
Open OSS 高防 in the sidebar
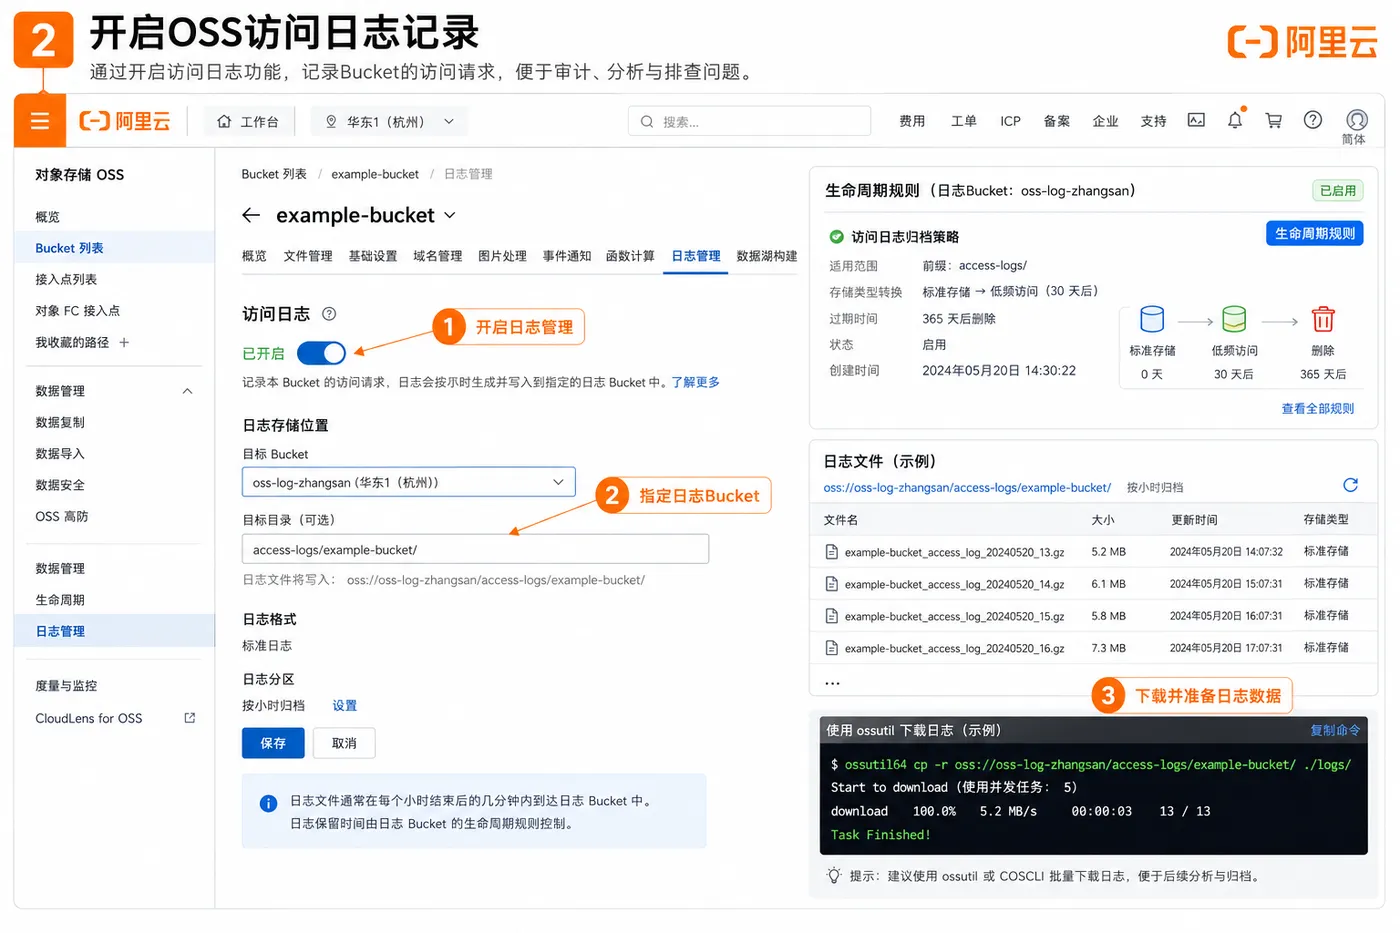tap(62, 516)
